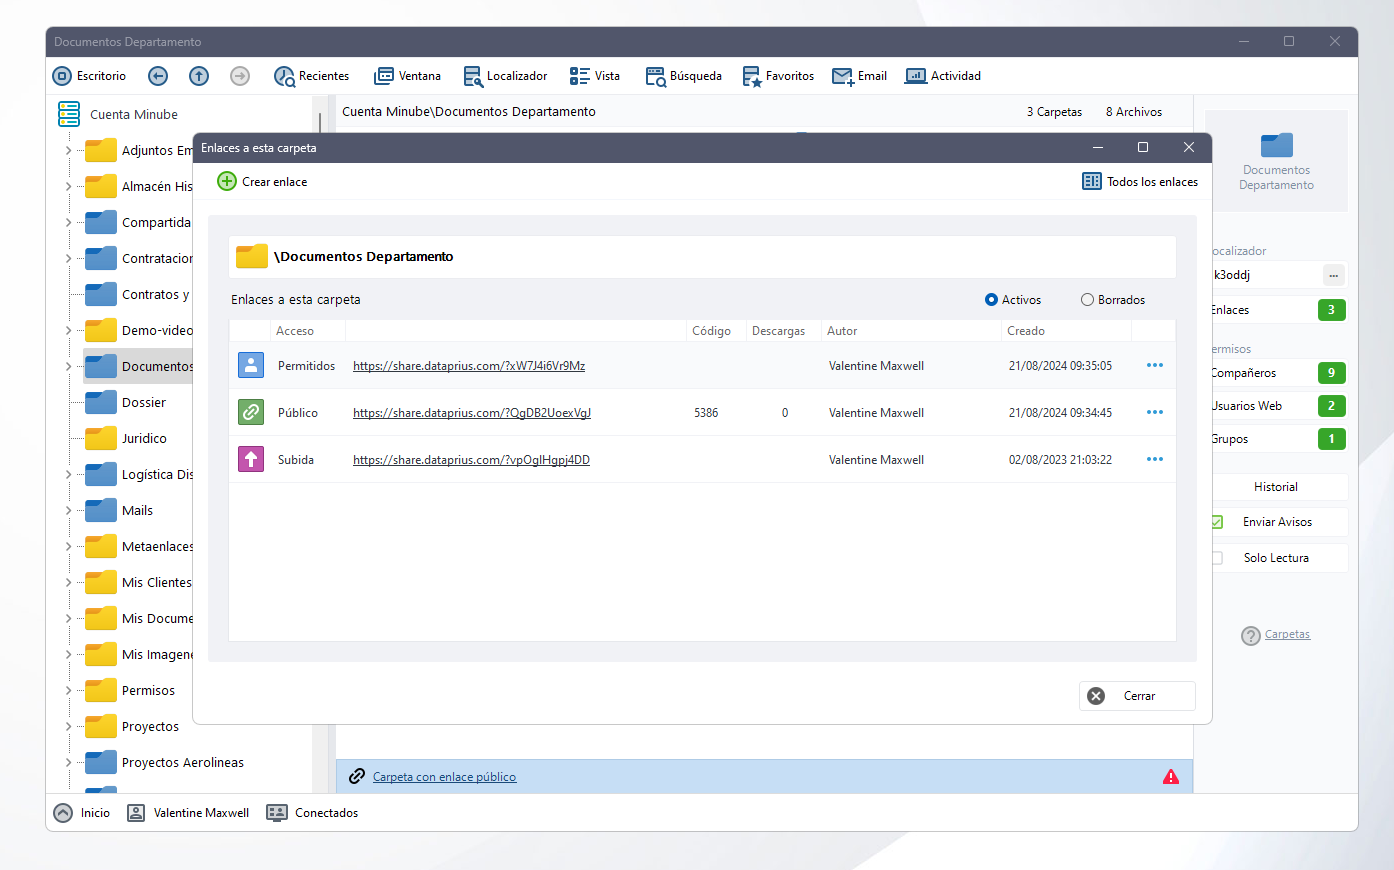This screenshot has width=1394, height=870.
Task: Expand the Adjuntos folder in the tree
Action: (x=68, y=151)
